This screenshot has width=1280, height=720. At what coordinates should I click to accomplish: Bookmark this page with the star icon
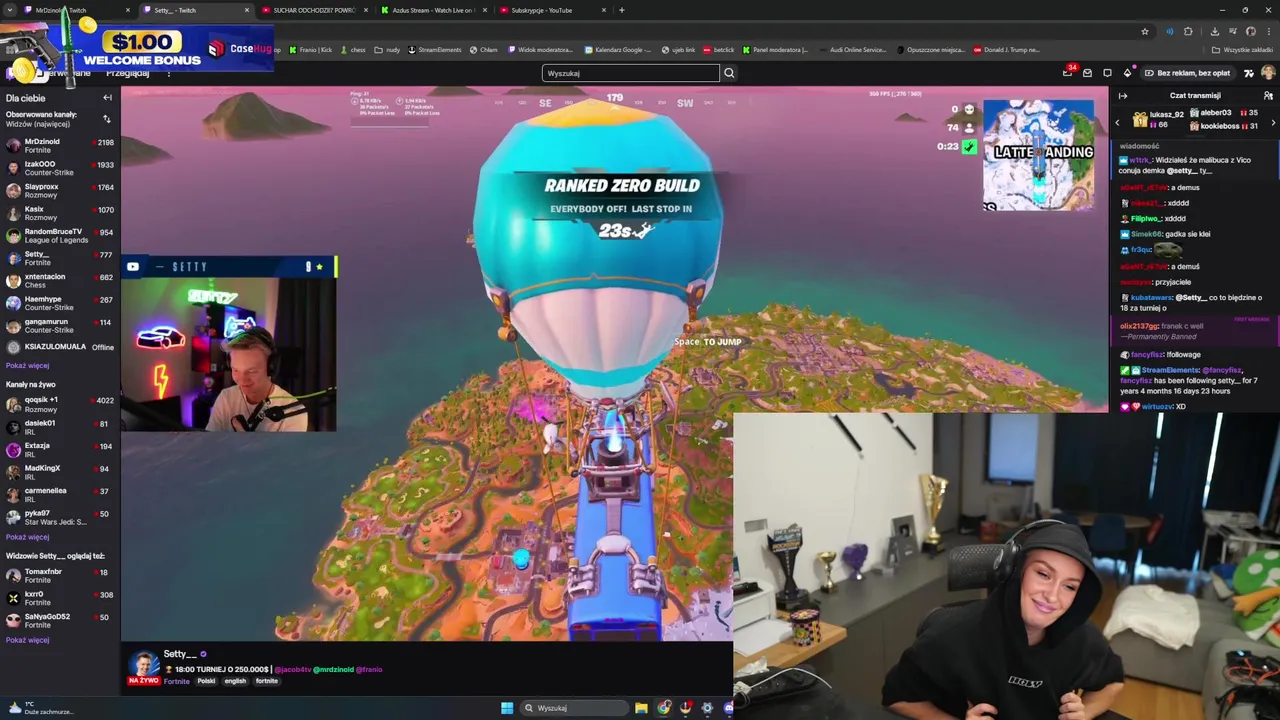point(1145,31)
